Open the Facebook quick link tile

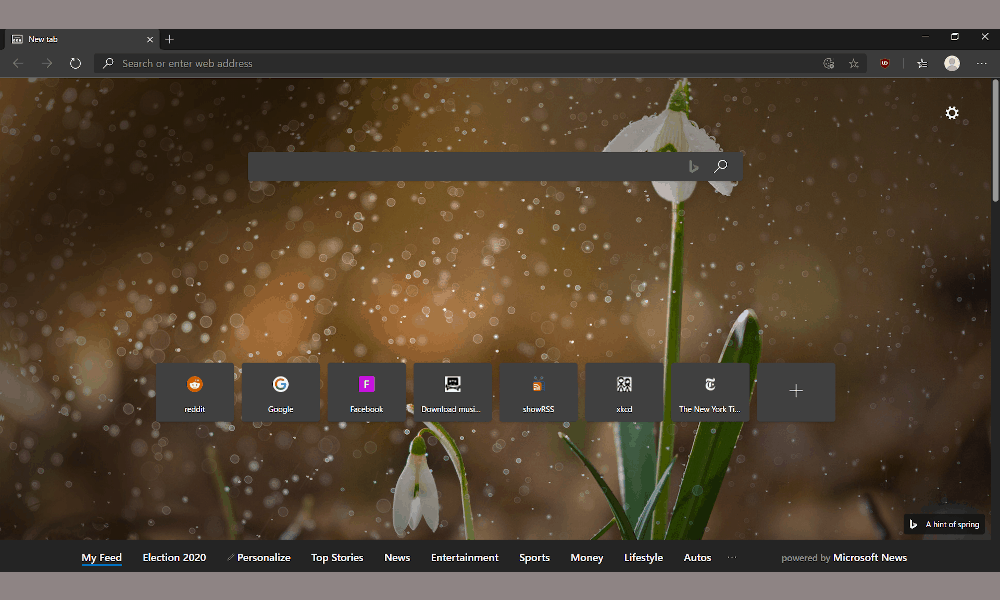pos(367,392)
